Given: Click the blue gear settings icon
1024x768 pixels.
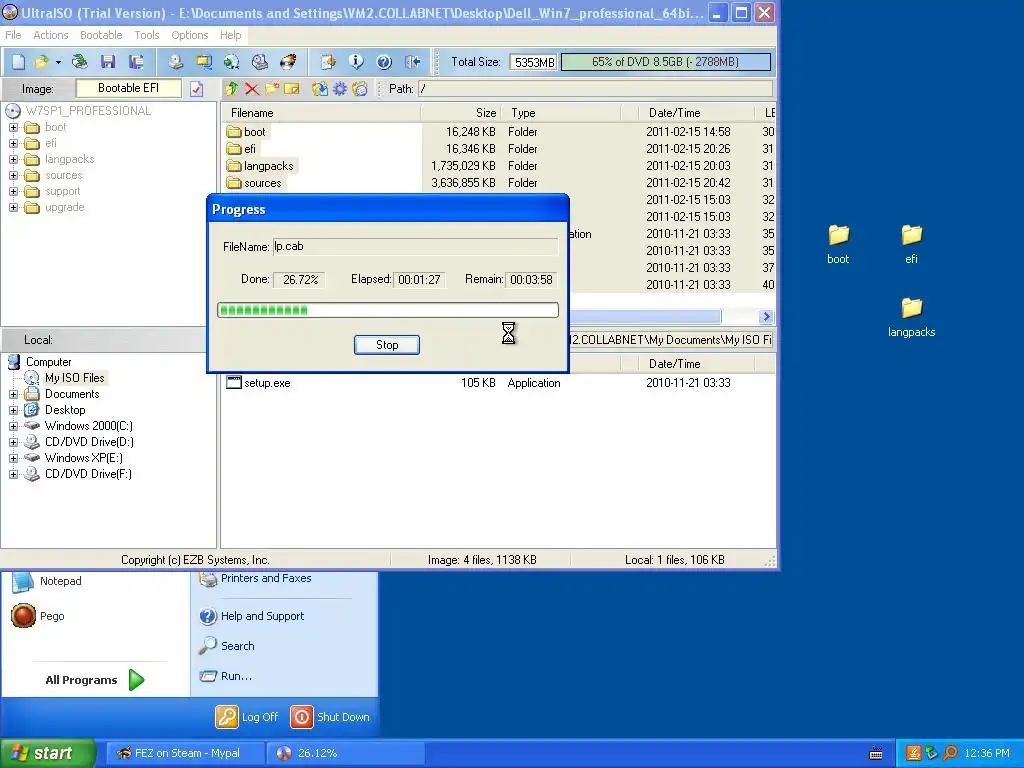Looking at the screenshot, I should pyautogui.click(x=340, y=89).
